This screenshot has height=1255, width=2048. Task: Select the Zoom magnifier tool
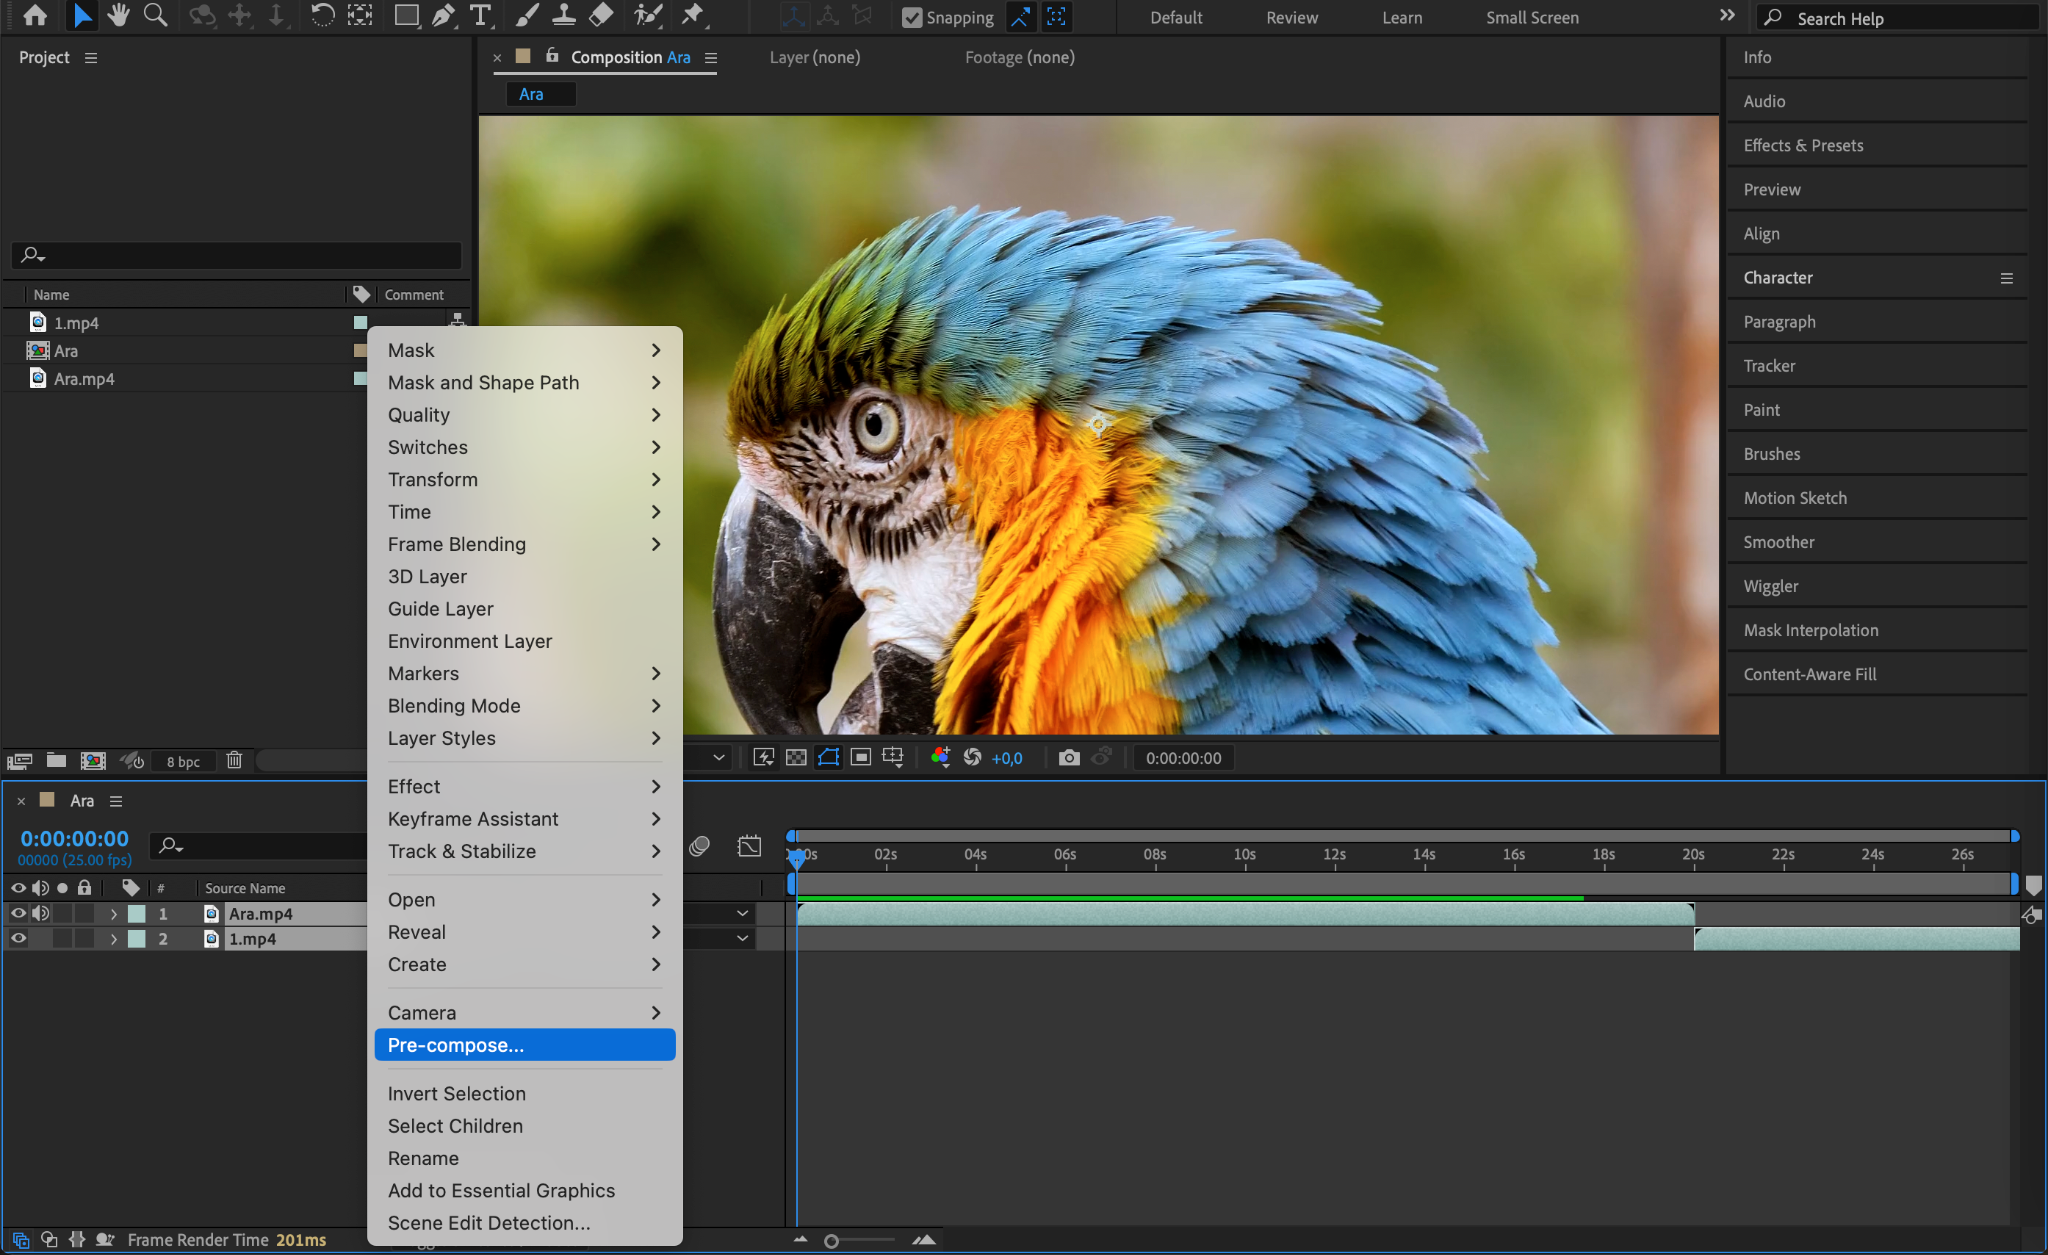(x=155, y=15)
